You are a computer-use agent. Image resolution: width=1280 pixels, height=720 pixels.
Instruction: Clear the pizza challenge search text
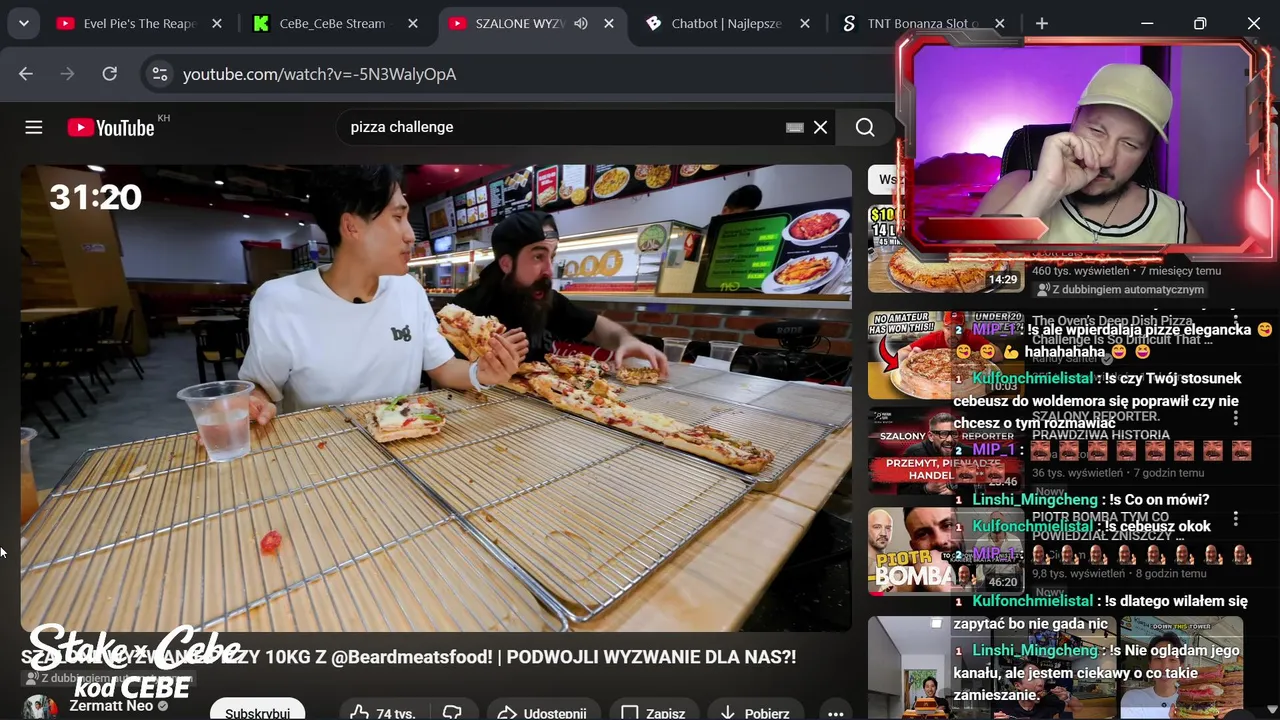pyautogui.click(x=820, y=127)
